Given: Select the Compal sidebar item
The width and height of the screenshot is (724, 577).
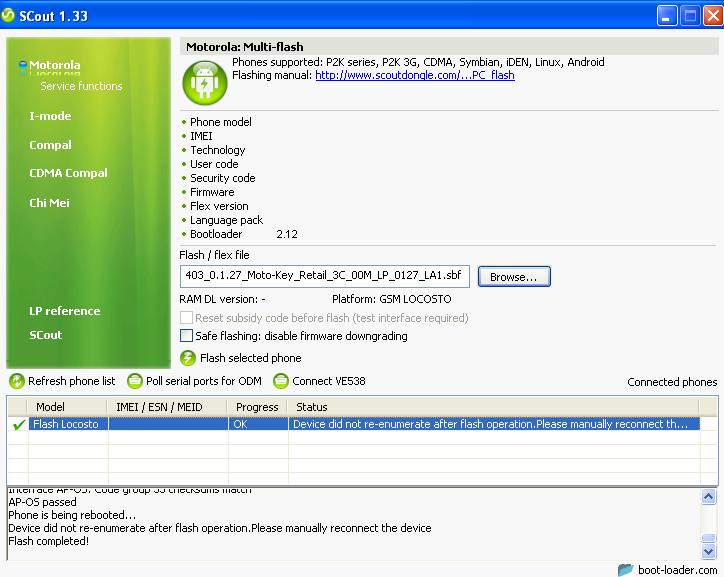Looking at the screenshot, I should click(x=50, y=145).
